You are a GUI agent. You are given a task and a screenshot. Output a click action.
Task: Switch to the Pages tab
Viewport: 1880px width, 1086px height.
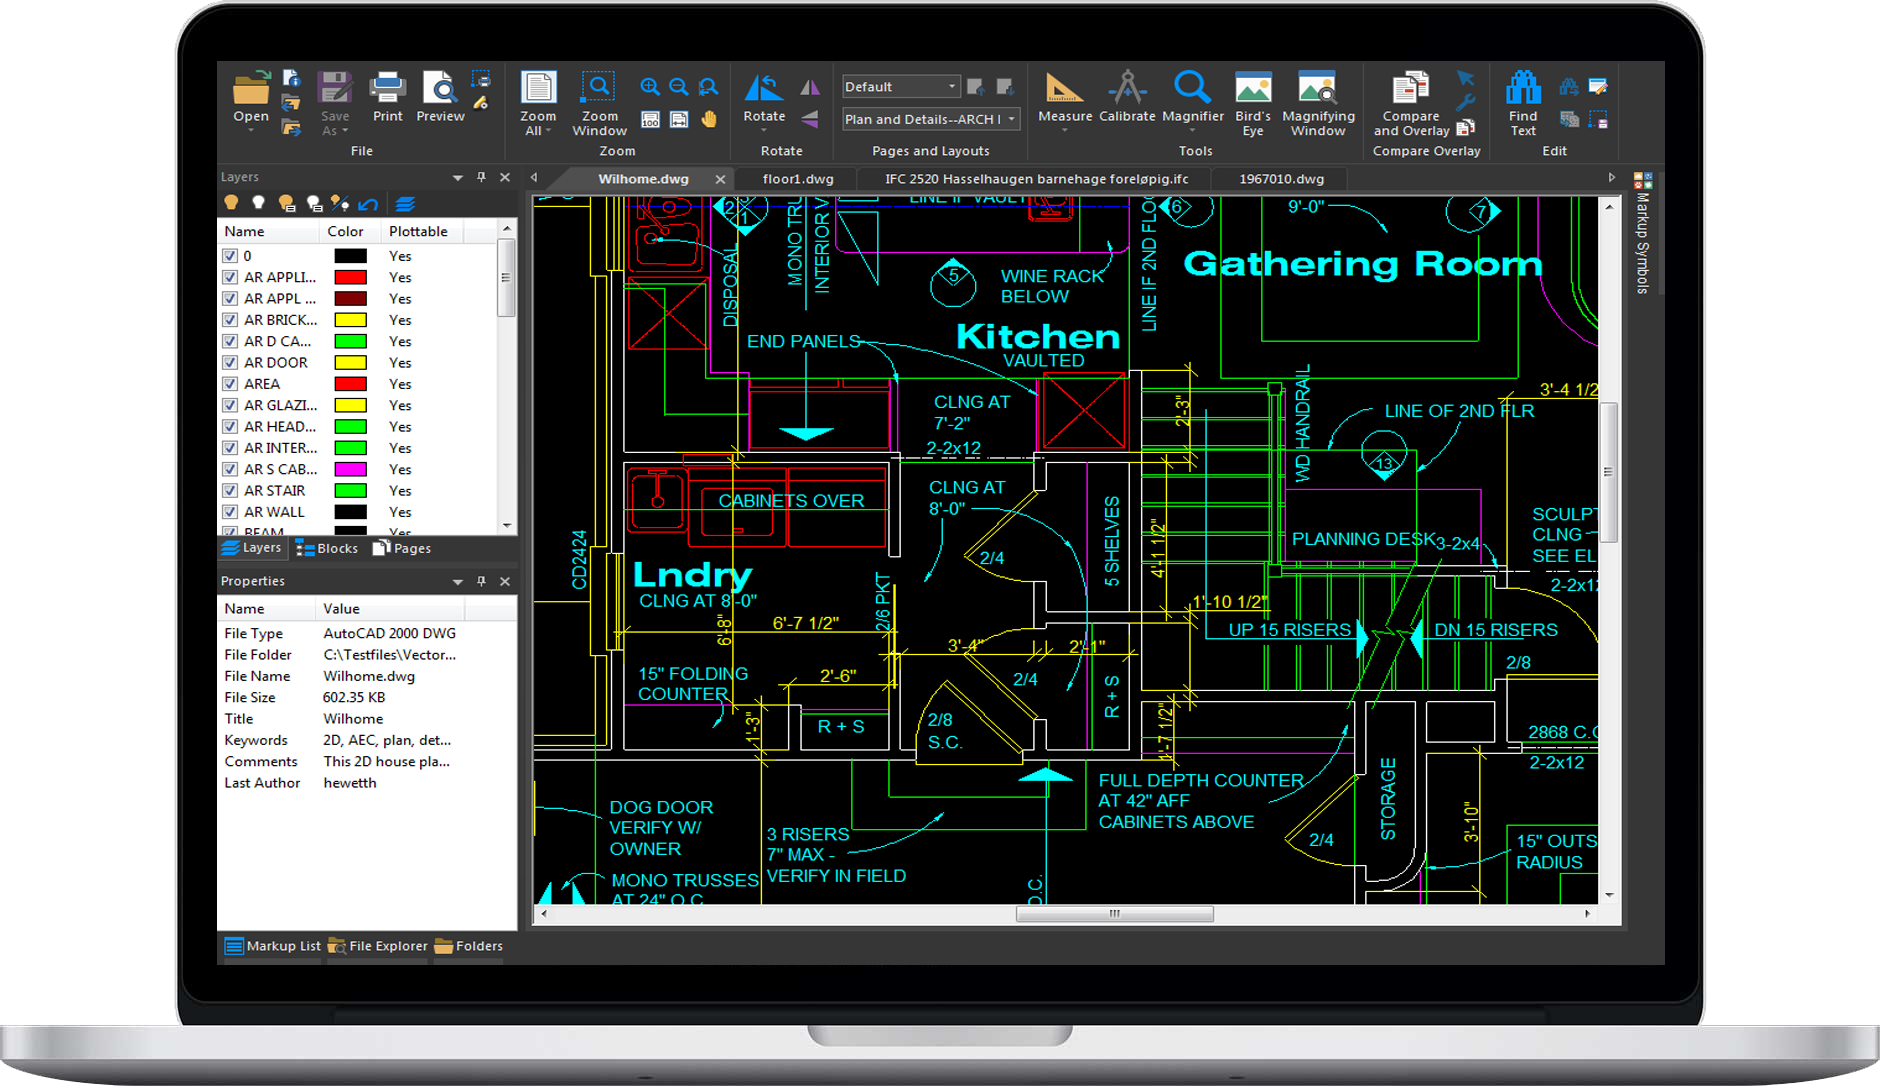click(402, 548)
